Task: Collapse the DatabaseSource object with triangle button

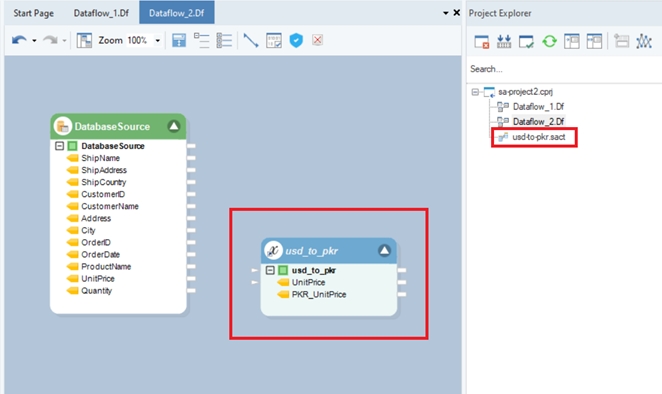Action: pyautogui.click(x=174, y=126)
